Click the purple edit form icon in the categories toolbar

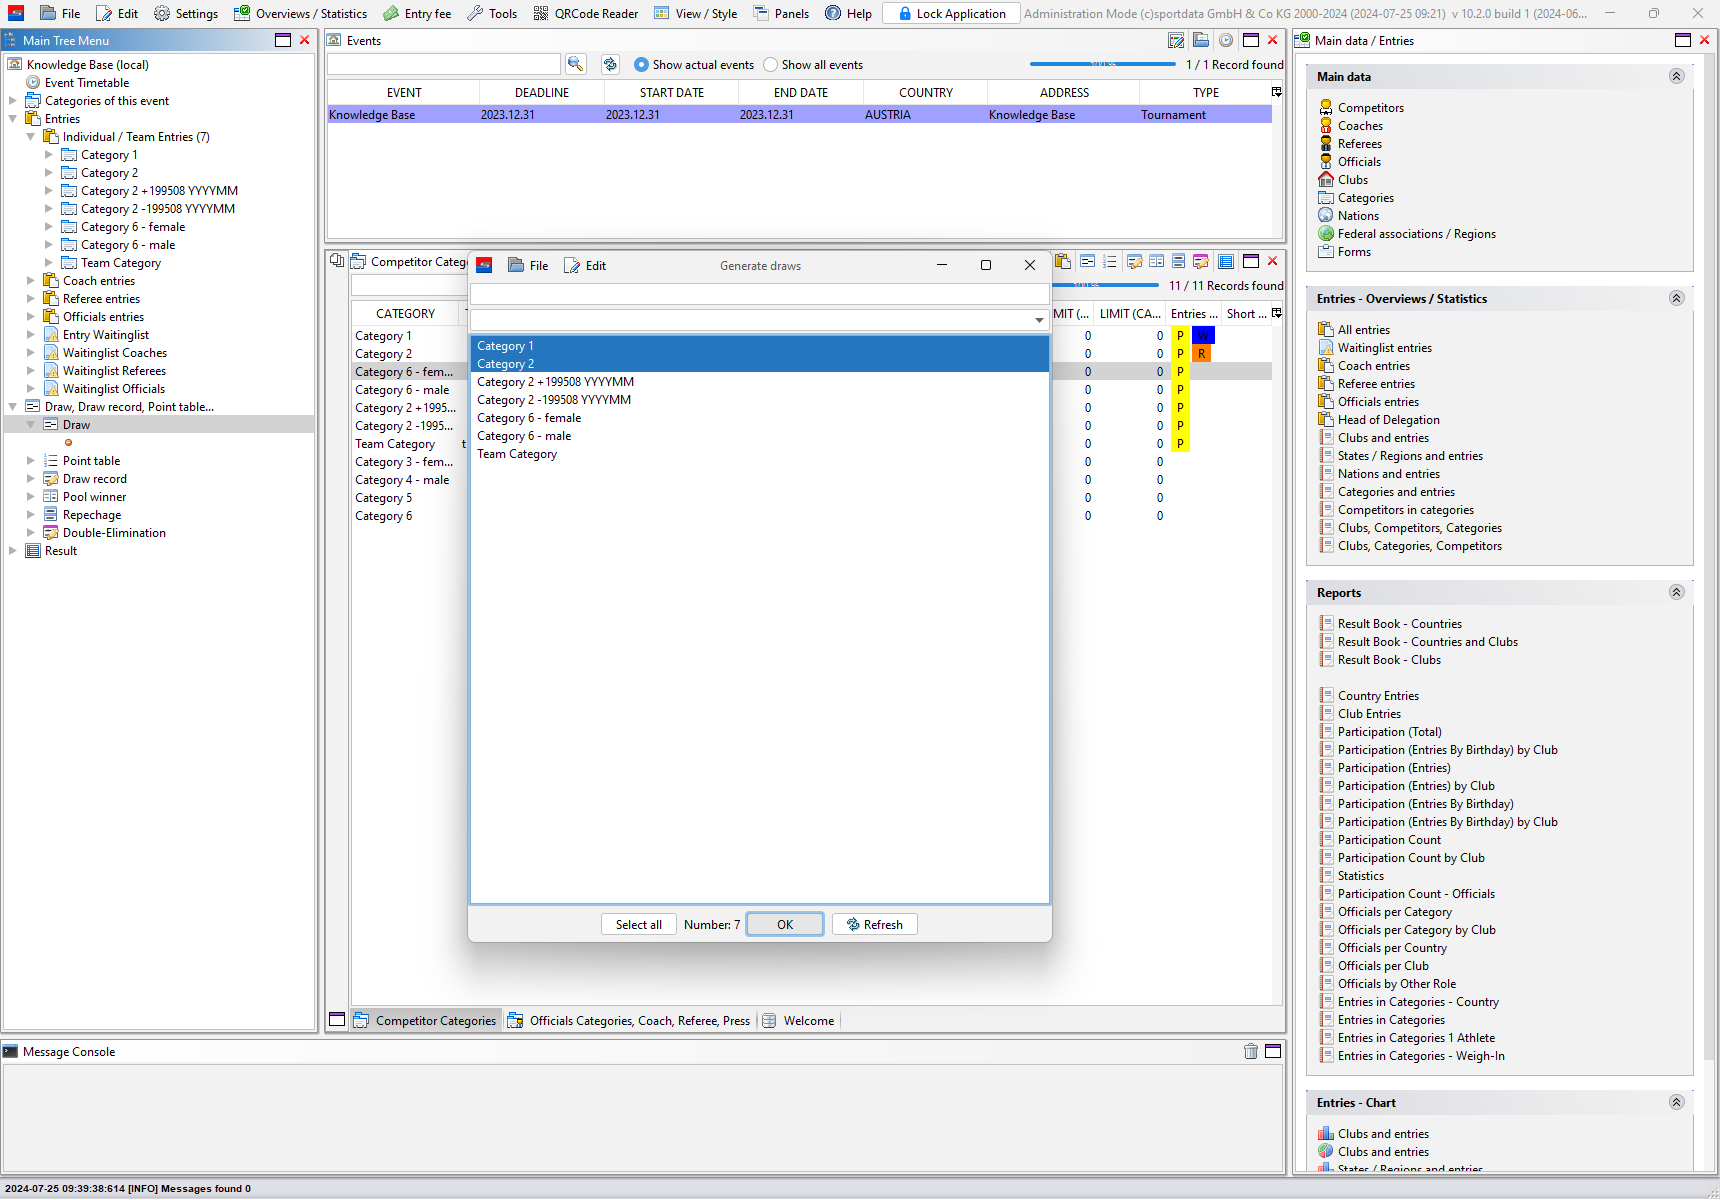[1201, 261]
